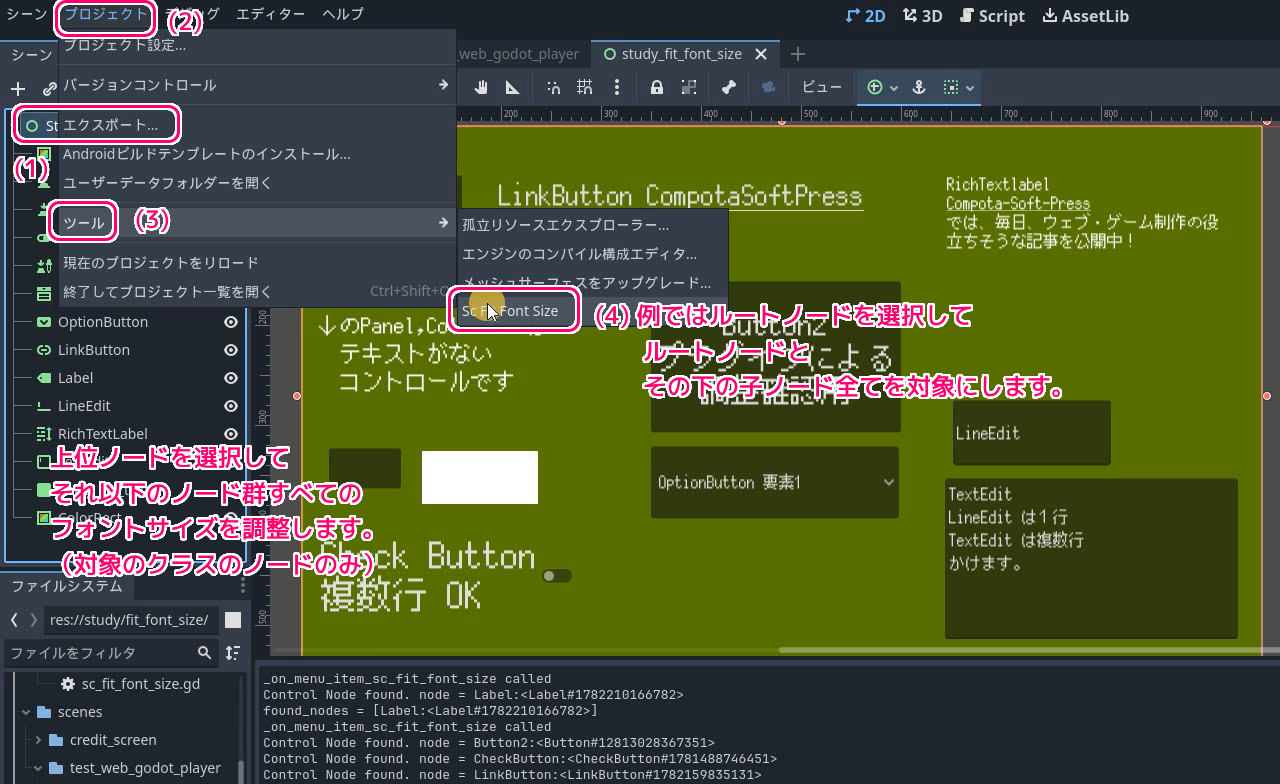The image size is (1280, 784).
Task: Click the instantiate child scene link icon
Action: point(49,89)
